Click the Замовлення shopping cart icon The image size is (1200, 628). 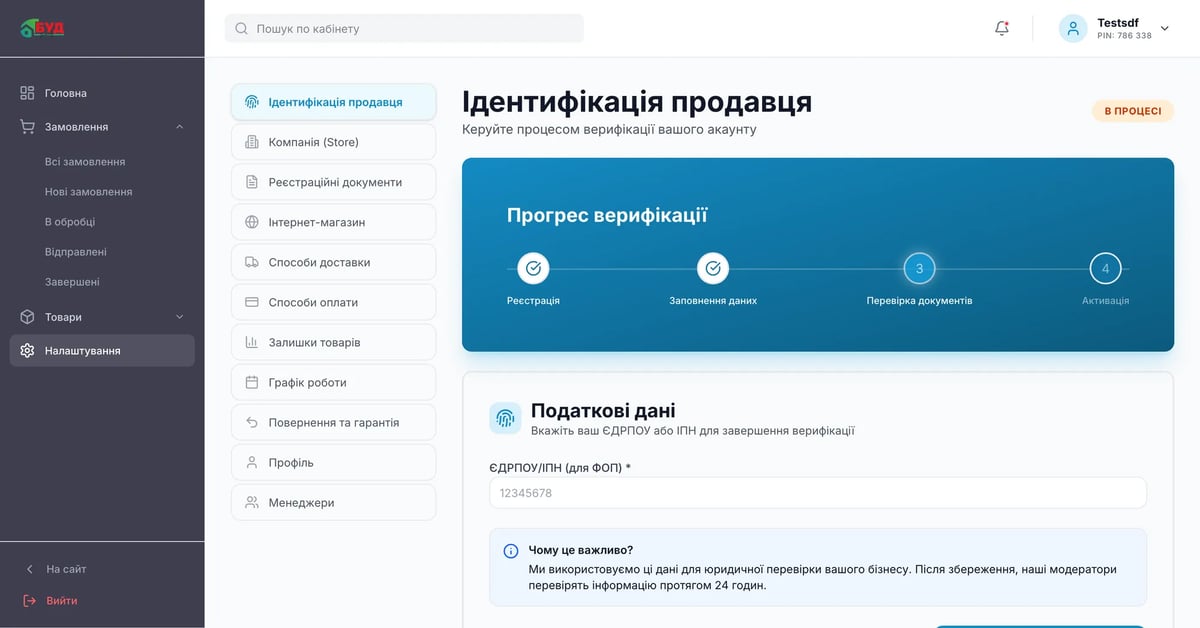pyautogui.click(x=27, y=127)
